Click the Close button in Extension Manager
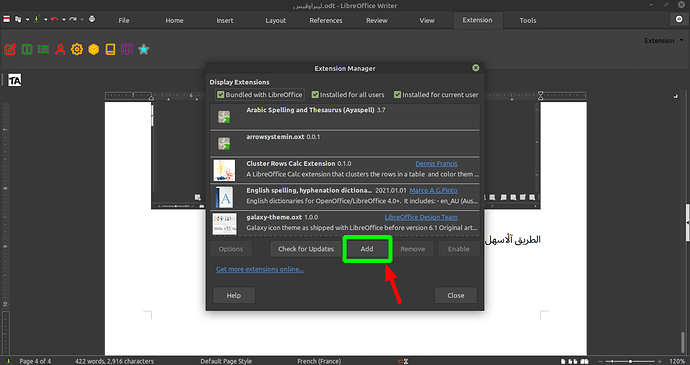 tap(456, 295)
